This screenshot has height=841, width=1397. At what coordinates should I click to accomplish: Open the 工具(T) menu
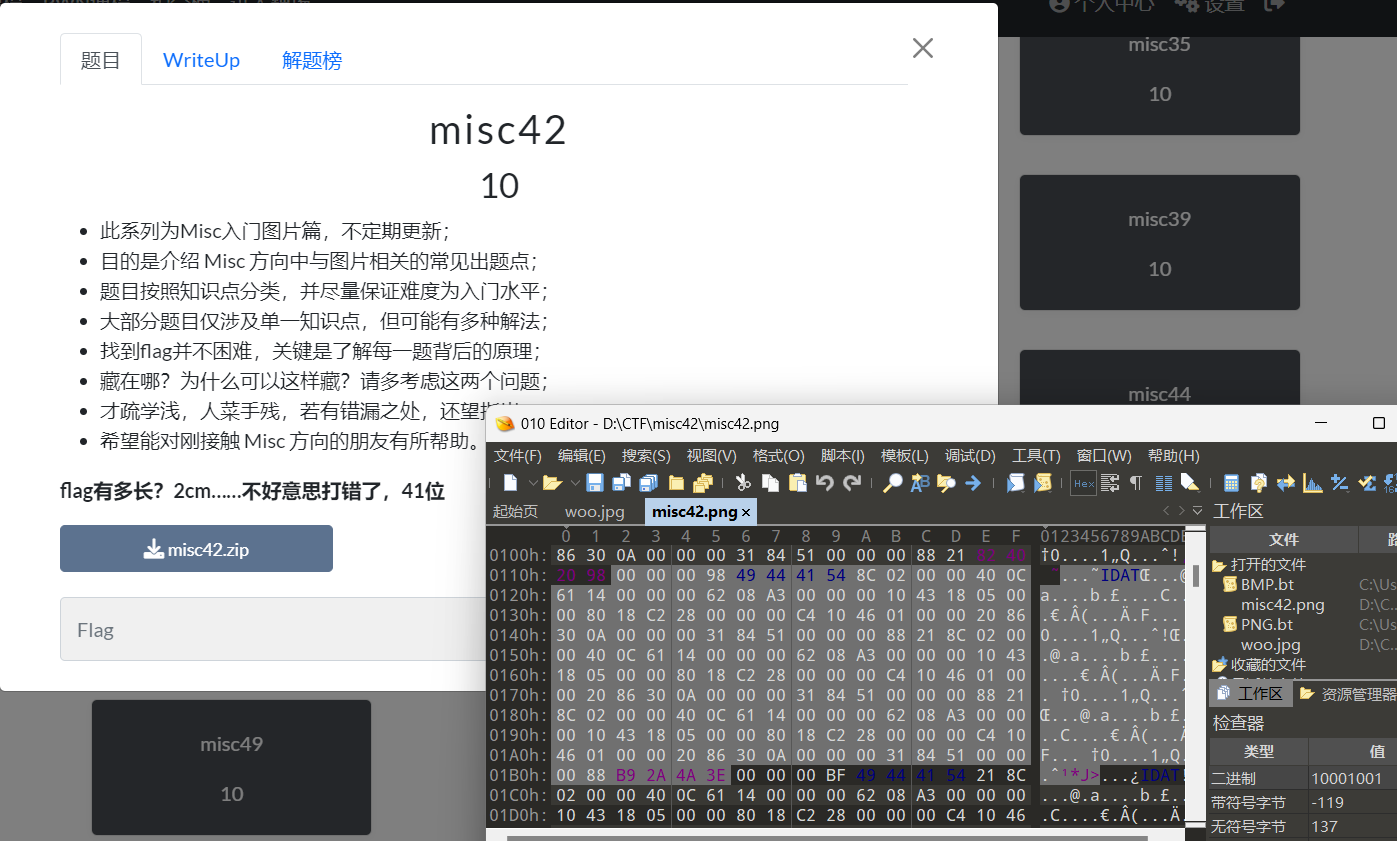point(1037,455)
